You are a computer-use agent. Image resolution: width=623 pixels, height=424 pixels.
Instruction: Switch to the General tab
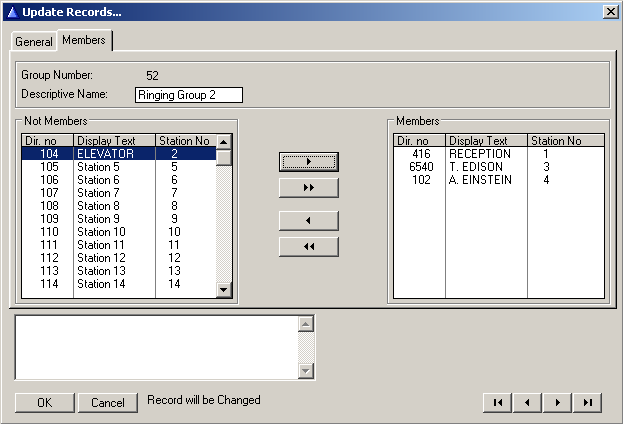[x=34, y=42]
